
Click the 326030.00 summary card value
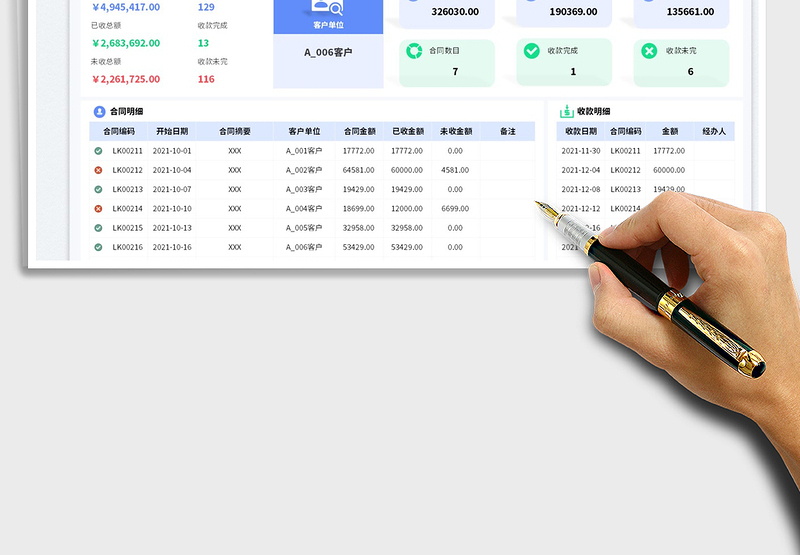tap(455, 12)
